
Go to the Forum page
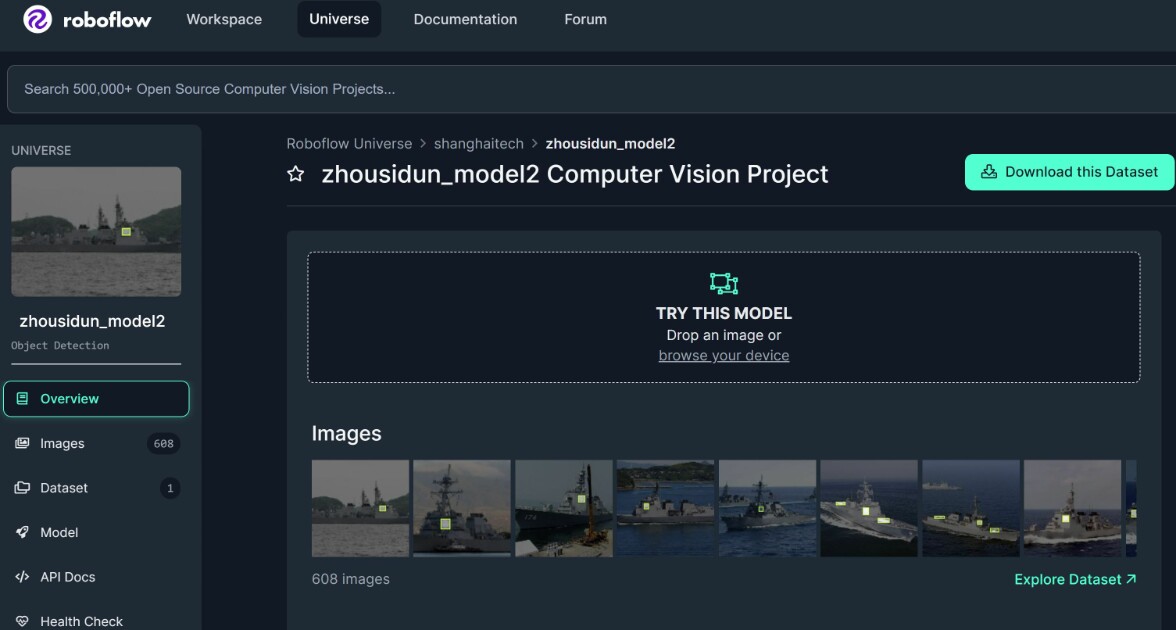point(585,20)
